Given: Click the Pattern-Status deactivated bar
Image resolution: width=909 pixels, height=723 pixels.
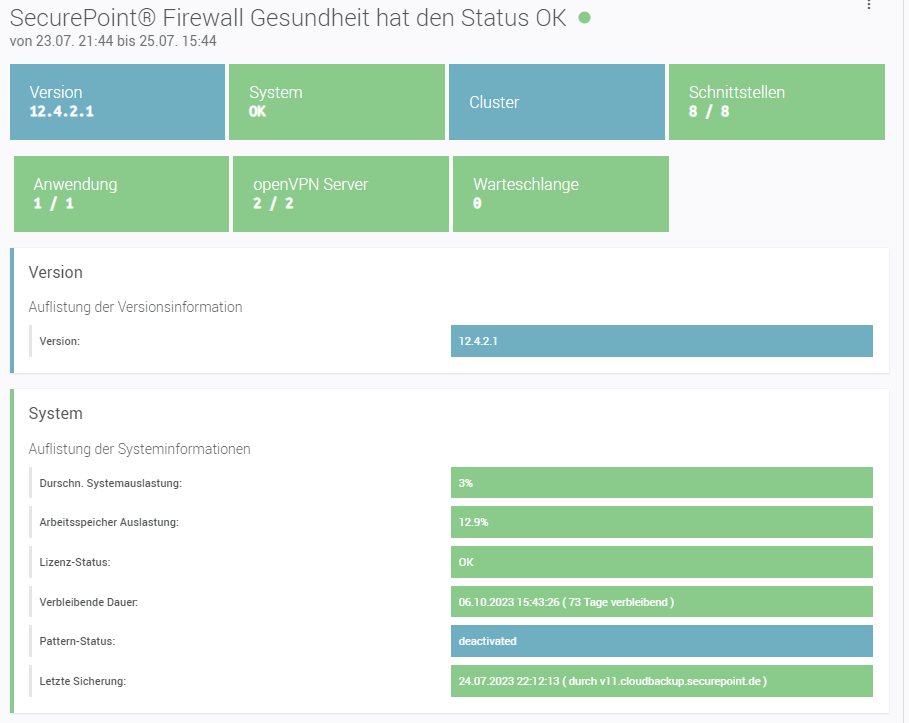Looking at the screenshot, I should pos(661,641).
